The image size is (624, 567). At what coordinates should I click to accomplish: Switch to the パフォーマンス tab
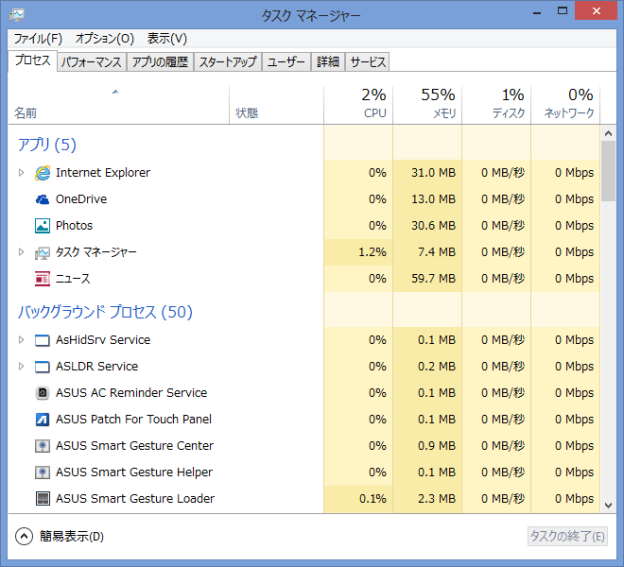pos(92,62)
